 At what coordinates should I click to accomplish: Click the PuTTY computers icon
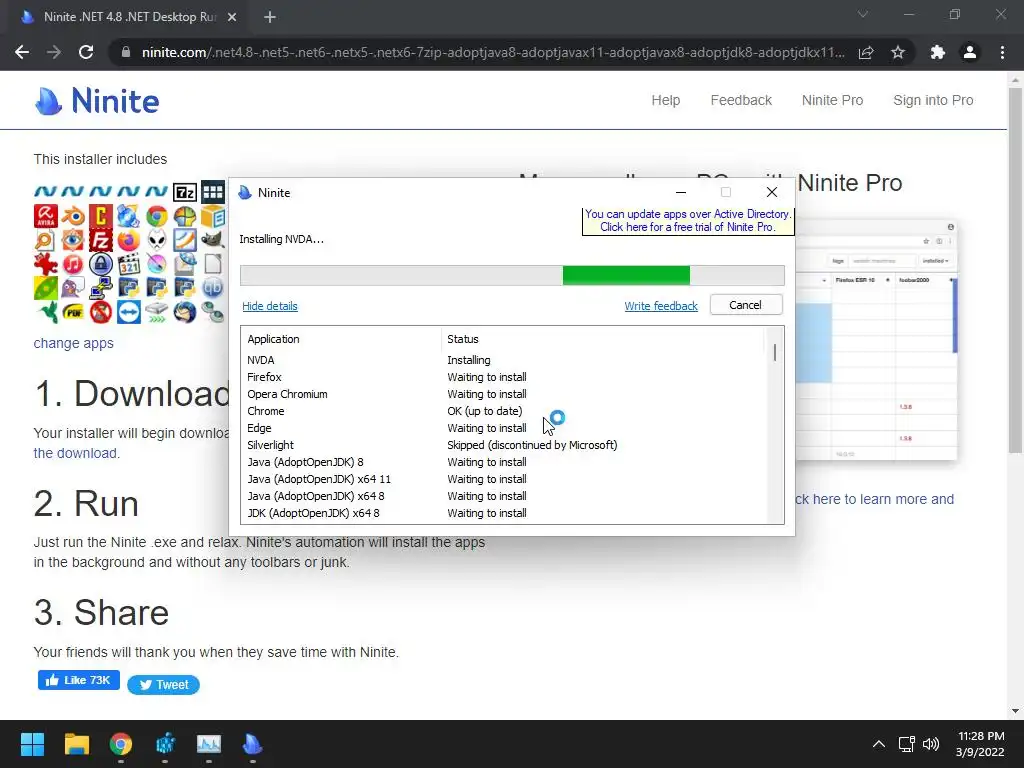pyautogui.click(x=101, y=288)
